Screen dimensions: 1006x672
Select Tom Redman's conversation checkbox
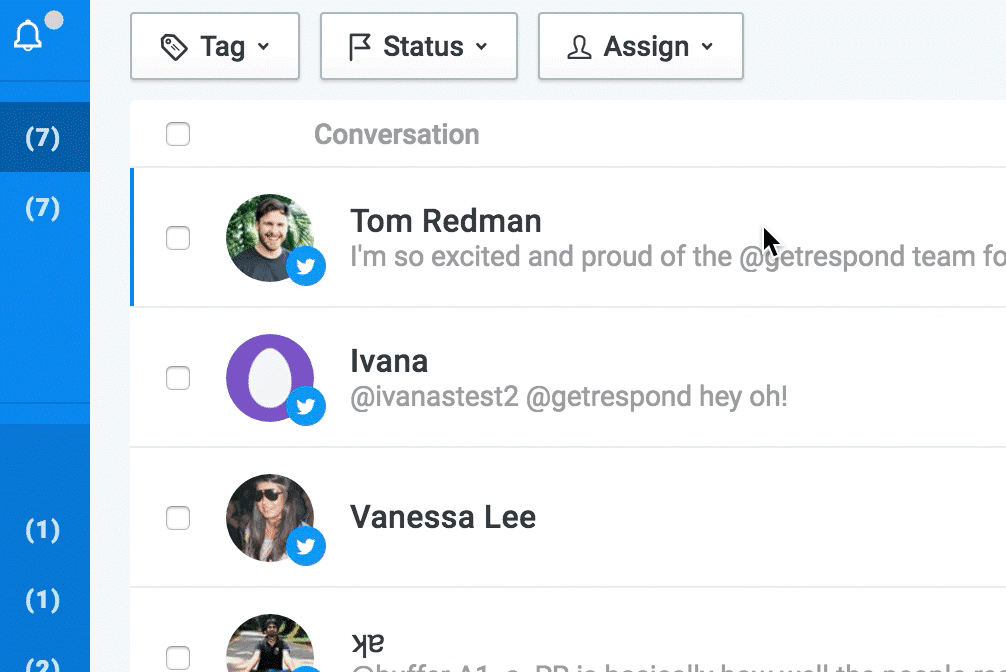pos(178,238)
